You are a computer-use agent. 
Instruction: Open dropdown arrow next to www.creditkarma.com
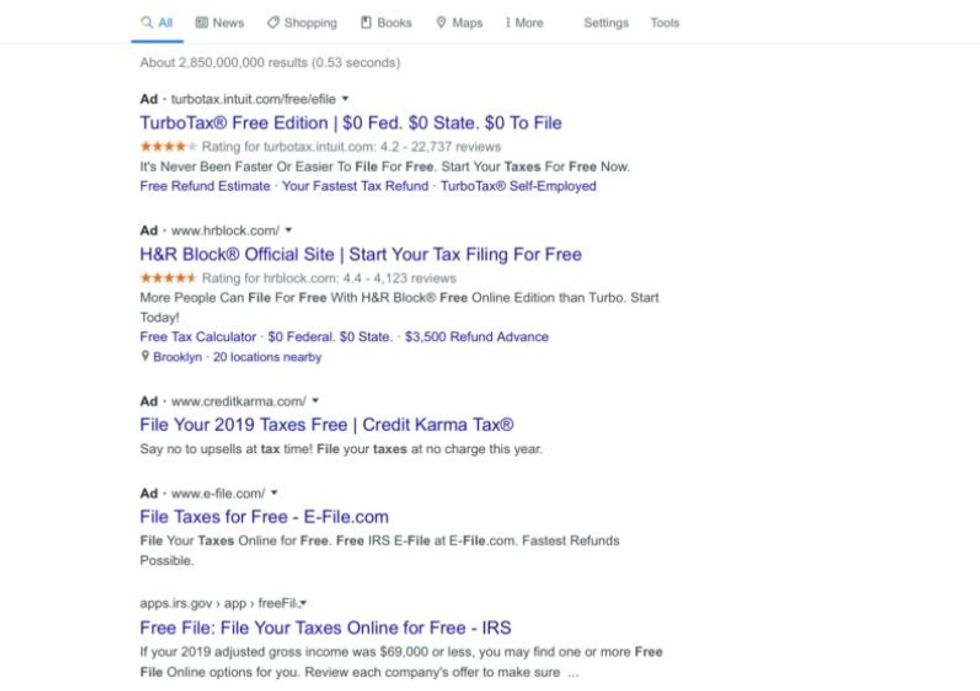[315, 401]
